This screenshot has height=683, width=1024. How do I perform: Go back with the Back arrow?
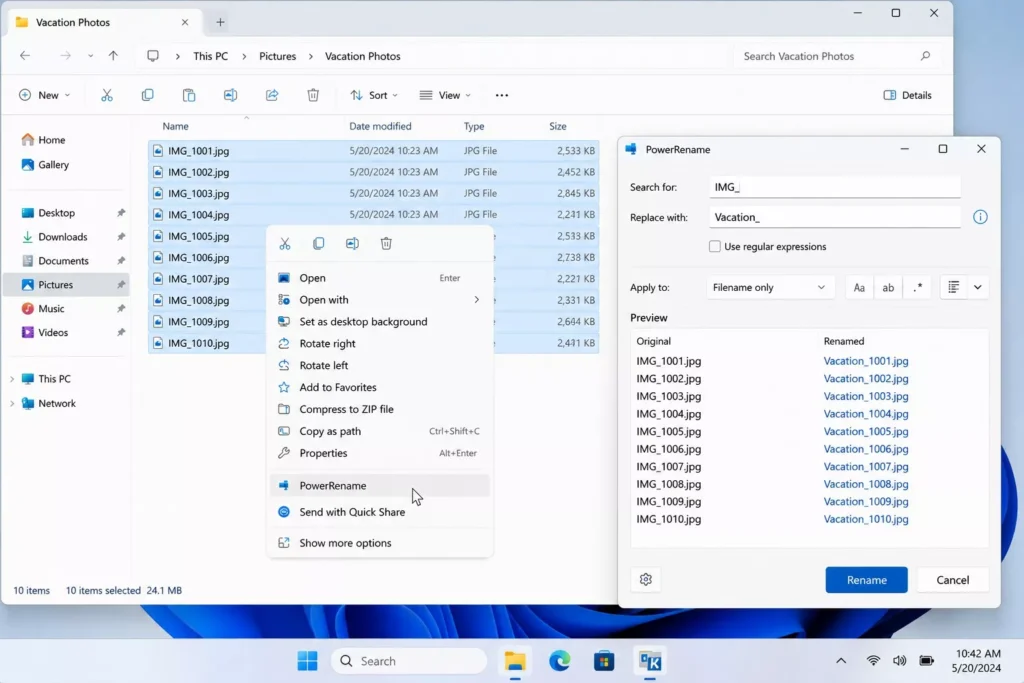25,56
